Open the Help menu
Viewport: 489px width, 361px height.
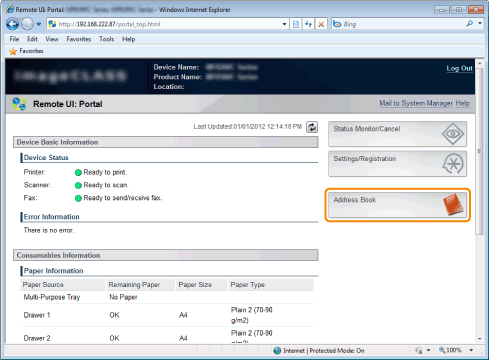click(x=128, y=39)
